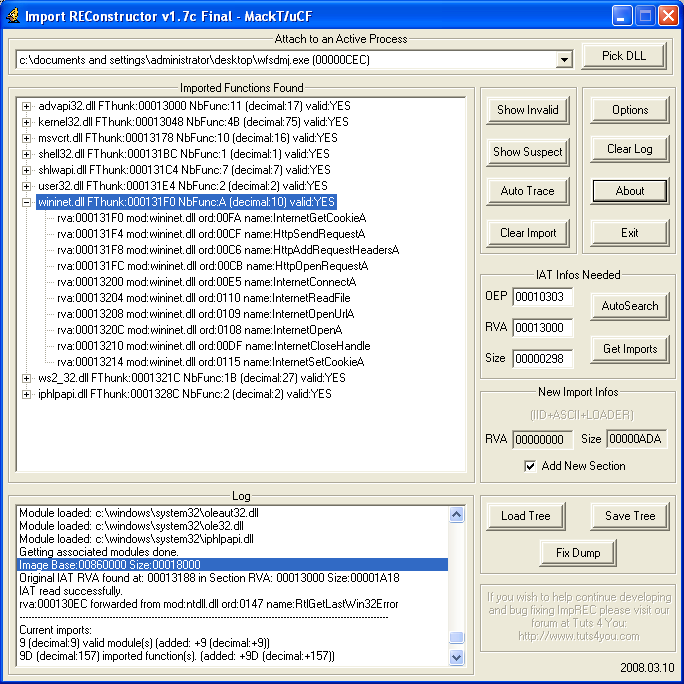Click the Auto Trace button
The height and width of the screenshot is (684, 684).
pyautogui.click(x=527, y=191)
